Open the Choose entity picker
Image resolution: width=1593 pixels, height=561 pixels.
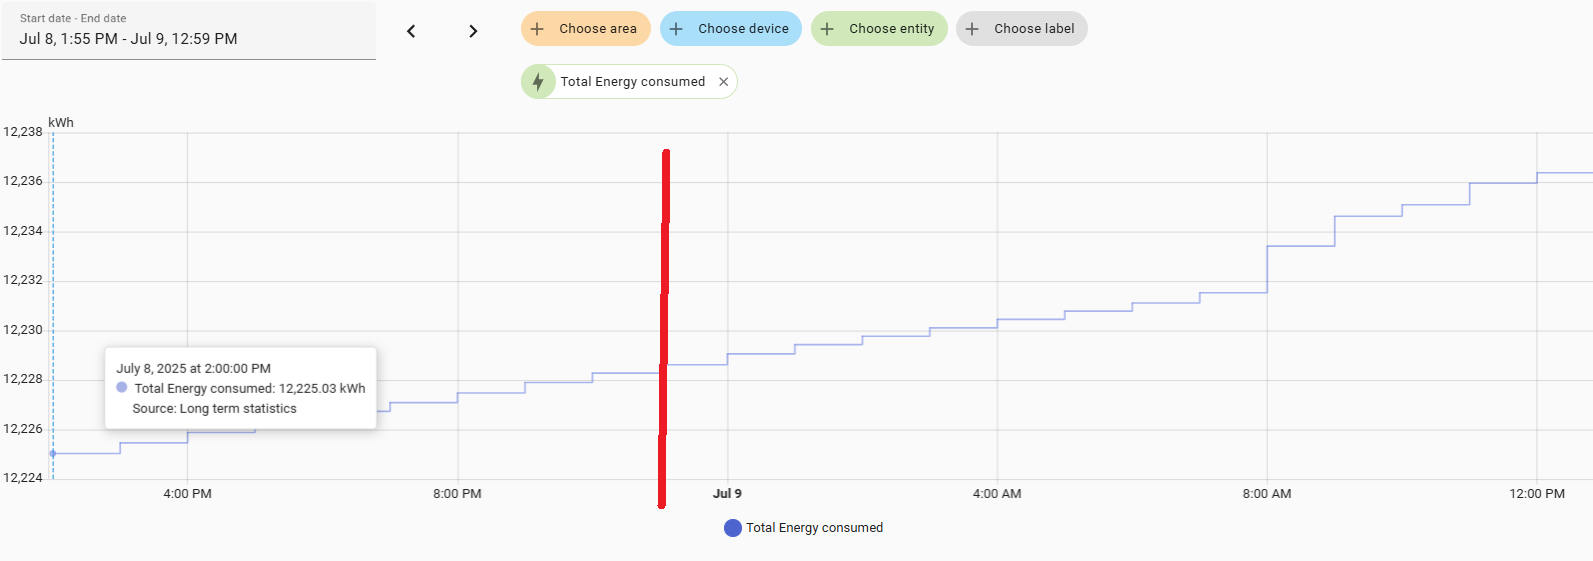pos(879,29)
